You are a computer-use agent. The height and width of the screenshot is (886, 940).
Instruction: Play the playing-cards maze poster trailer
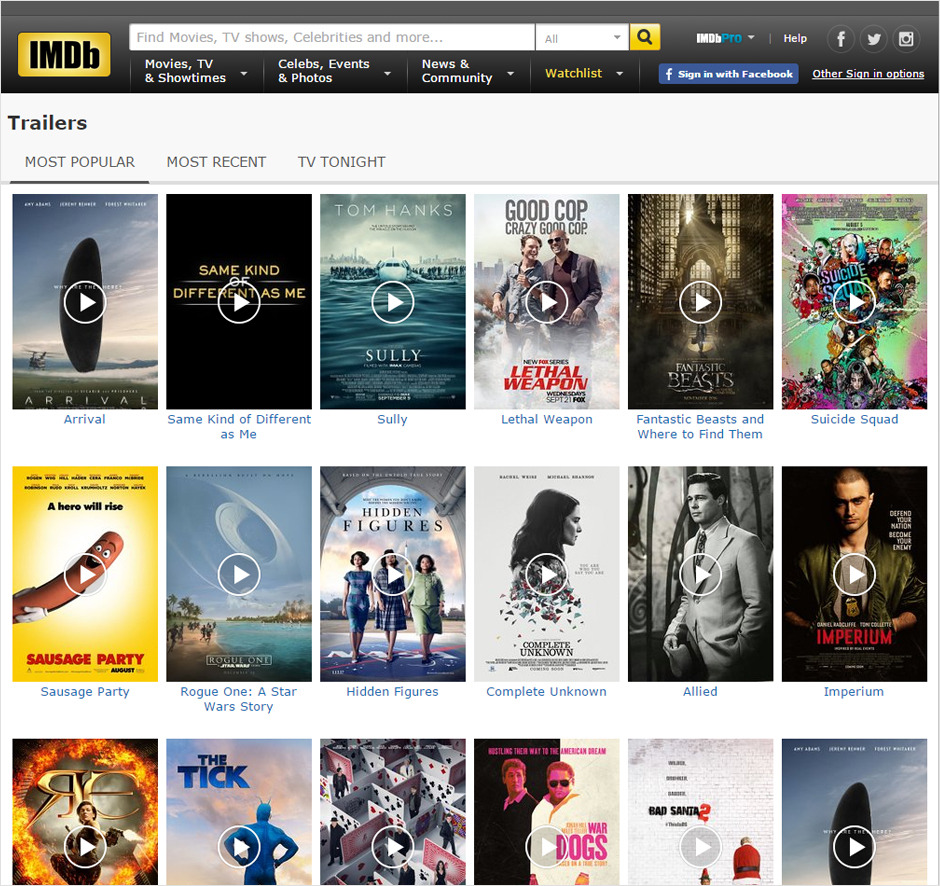point(393,846)
